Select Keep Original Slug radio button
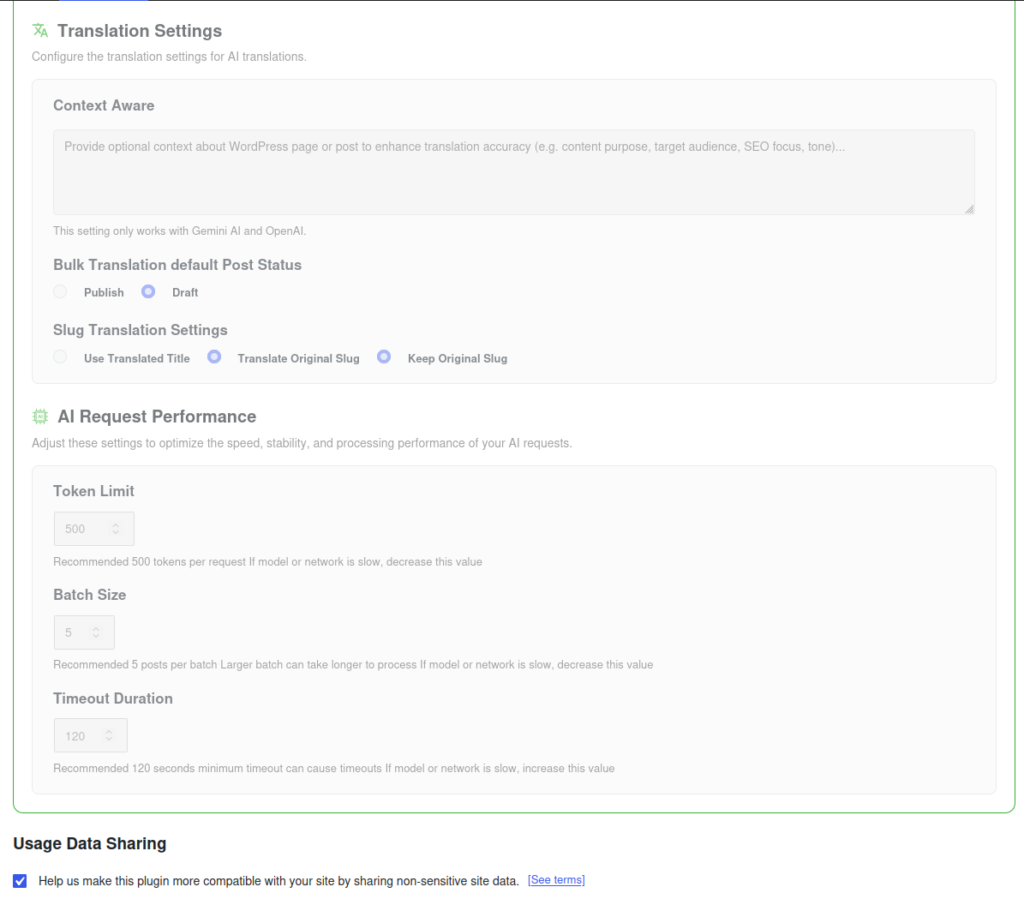This screenshot has width=1024, height=899. tap(384, 357)
